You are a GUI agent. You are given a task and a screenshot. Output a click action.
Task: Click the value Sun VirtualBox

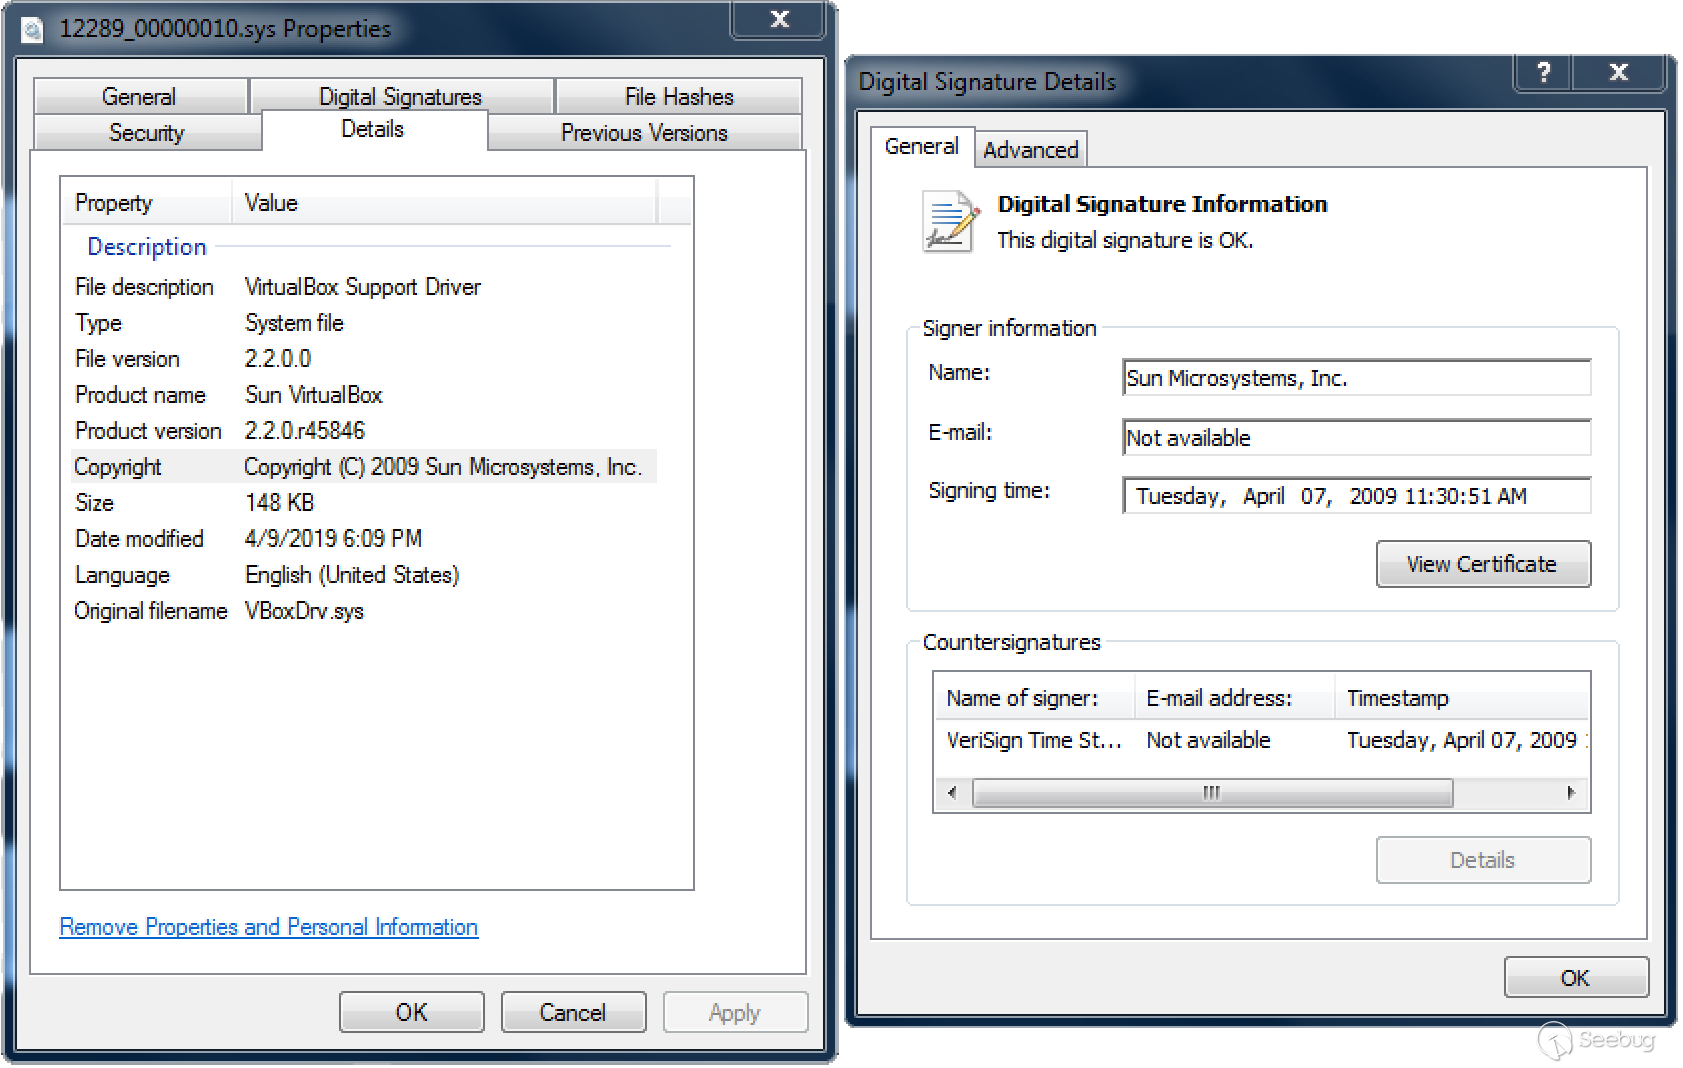pos(314,396)
